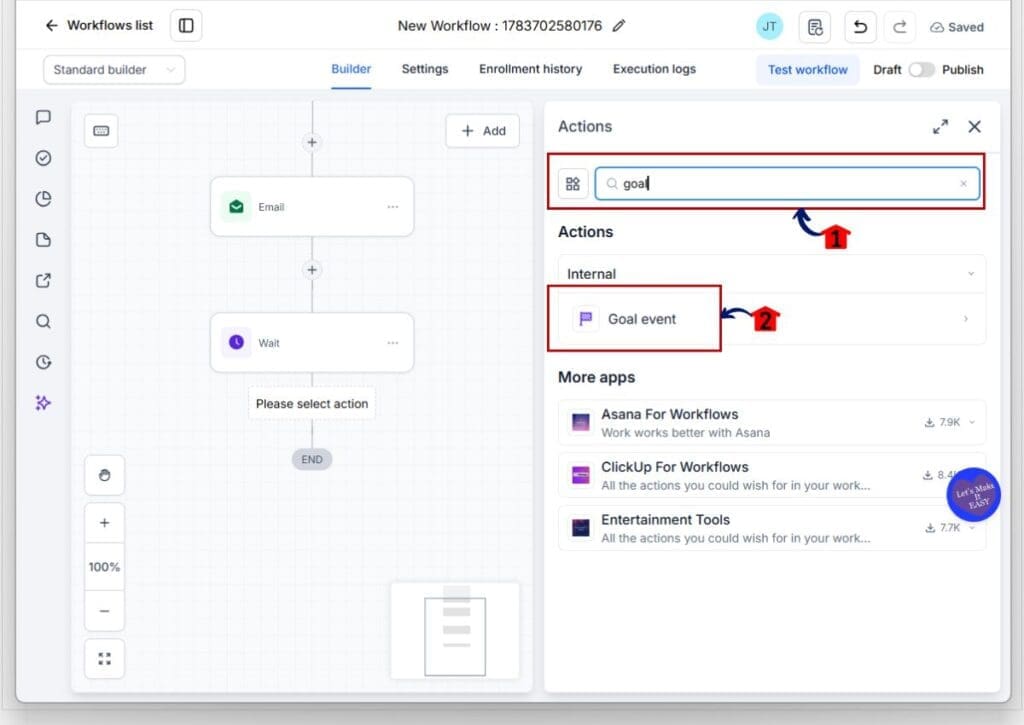Open the workflow notes document icon
The width and height of the screenshot is (1024, 725).
pos(814,27)
